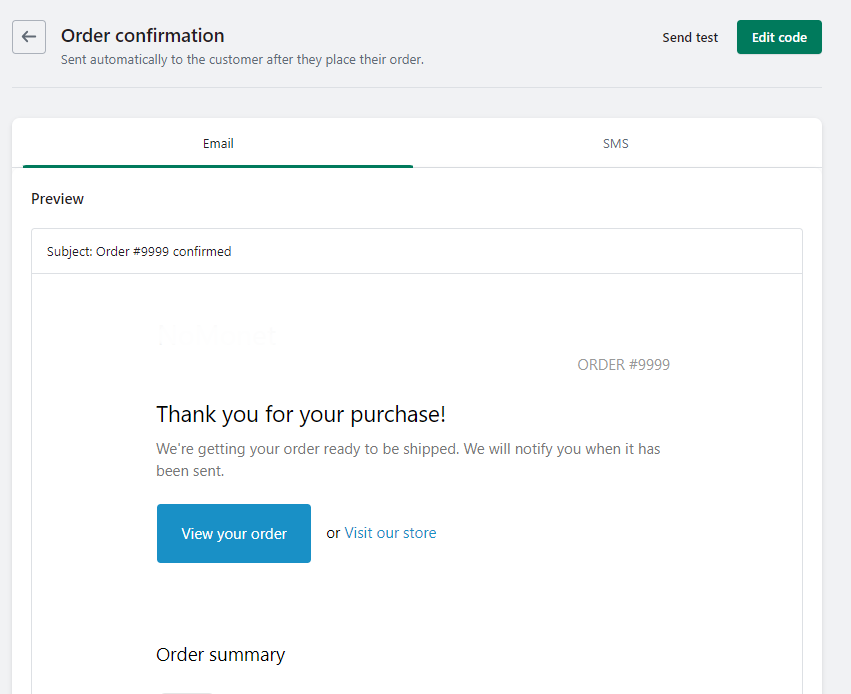
Task: Click the ORDER #9999 label
Action: (623, 365)
